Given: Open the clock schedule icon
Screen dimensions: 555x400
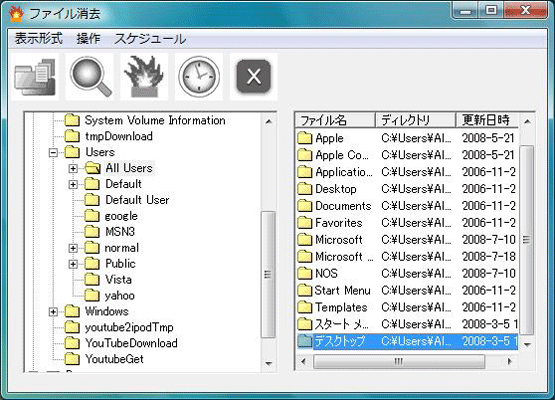Looking at the screenshot, I should point(199,77).
